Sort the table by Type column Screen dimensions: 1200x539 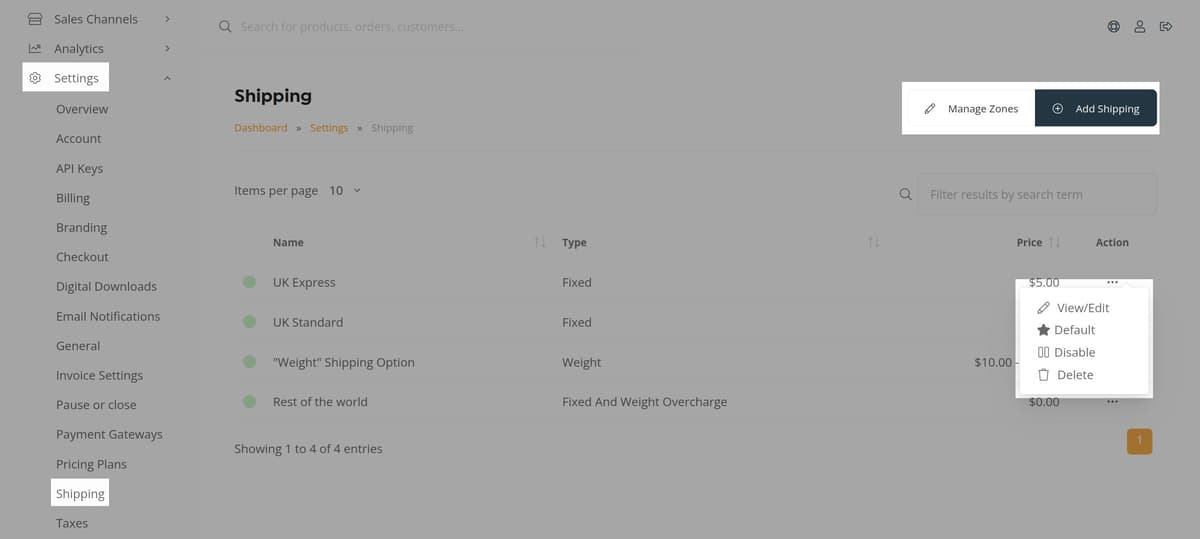click(873, 243)
